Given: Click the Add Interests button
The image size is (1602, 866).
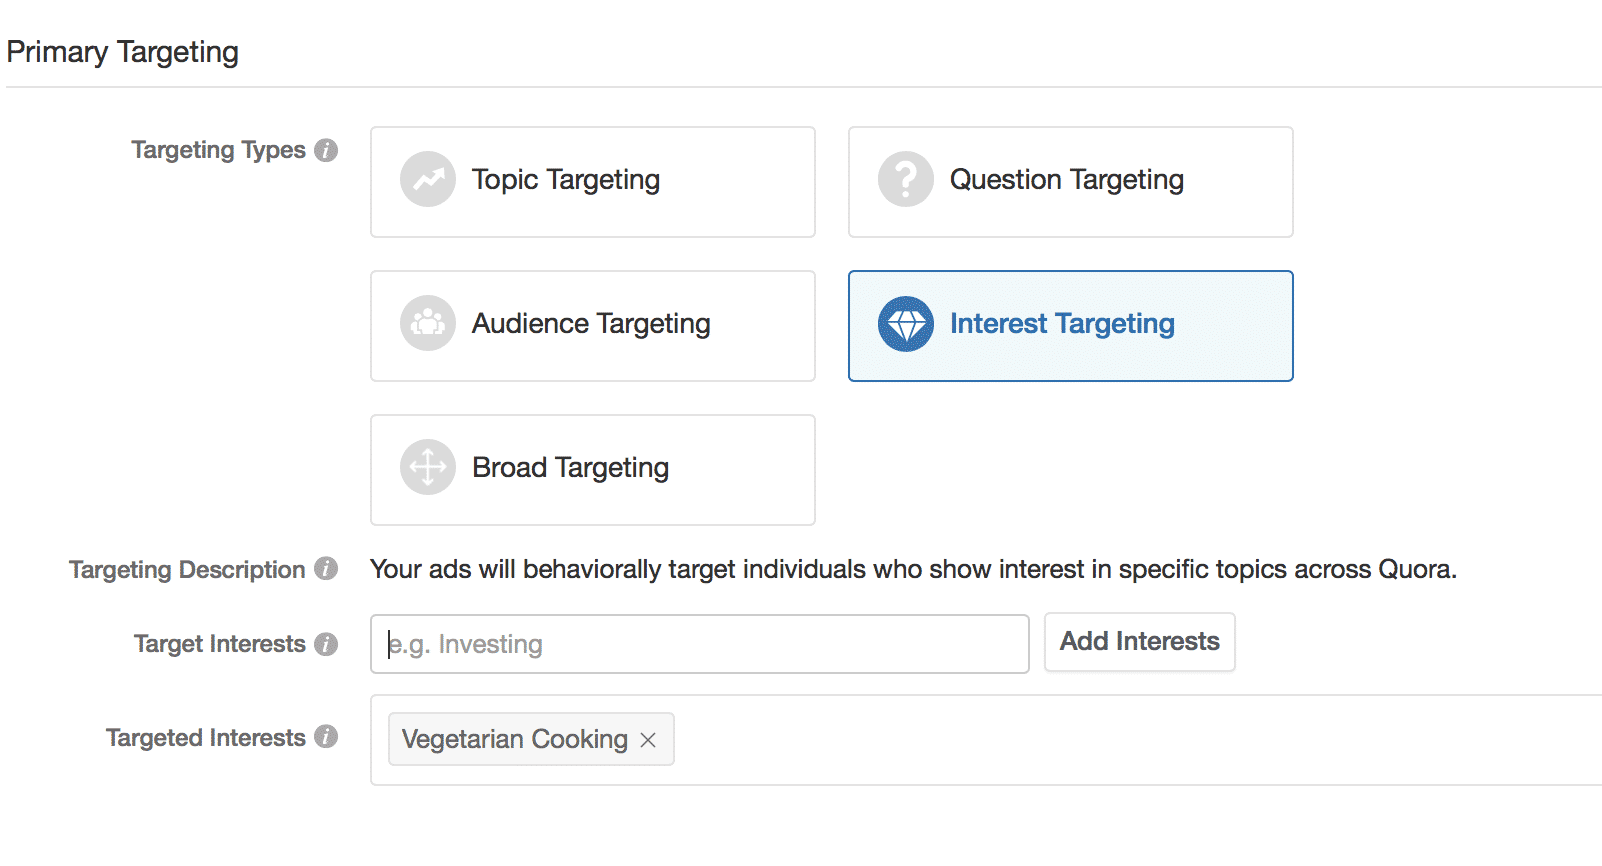Looking at the screenshot, I should [1140, 642].
